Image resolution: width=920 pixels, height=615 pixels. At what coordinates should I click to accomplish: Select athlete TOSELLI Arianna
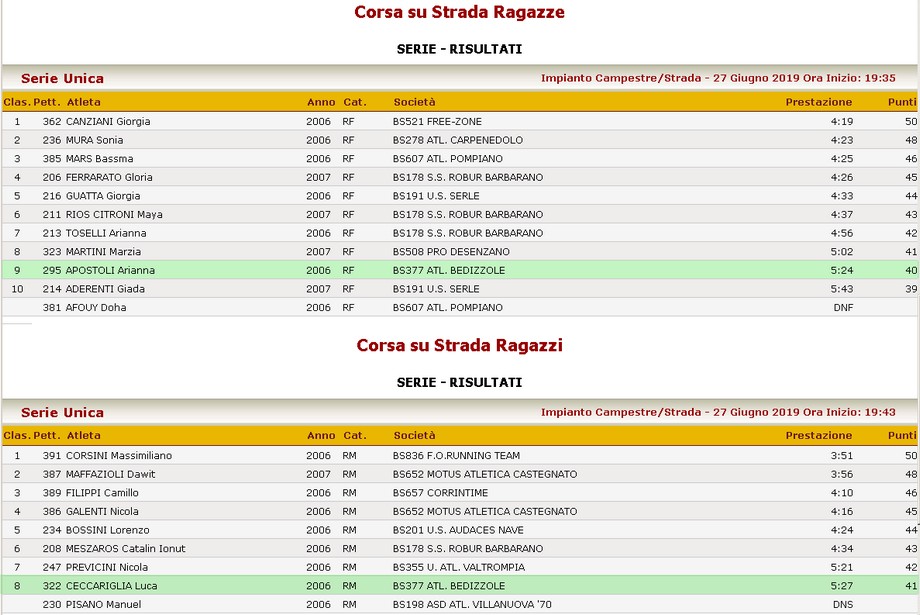click(x=106, y=234)
